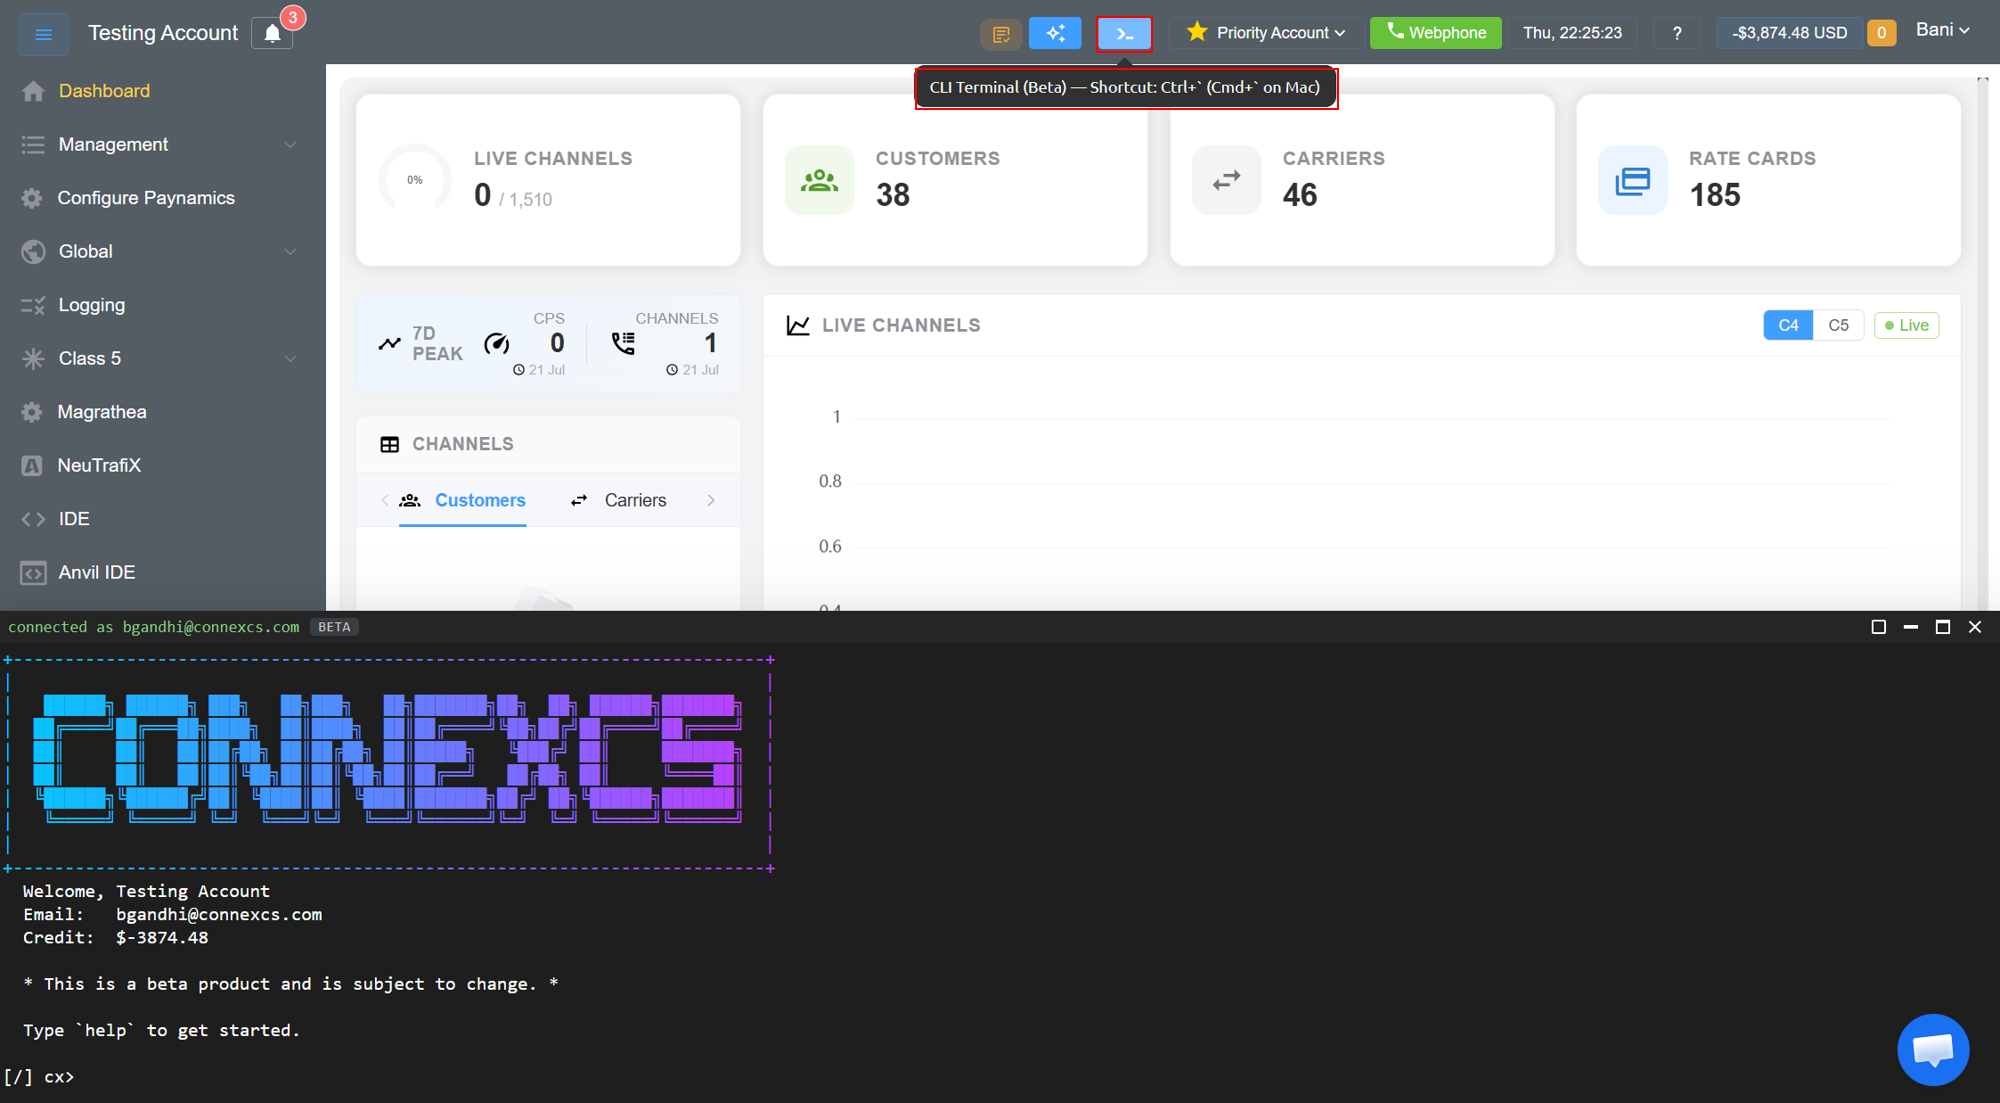
Task: Toggle the hamburger sidebar menu button
Action: click(x=43, y=34)
